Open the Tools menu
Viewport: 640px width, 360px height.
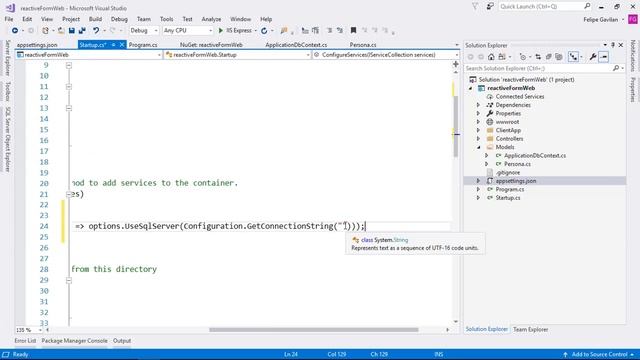166,19
